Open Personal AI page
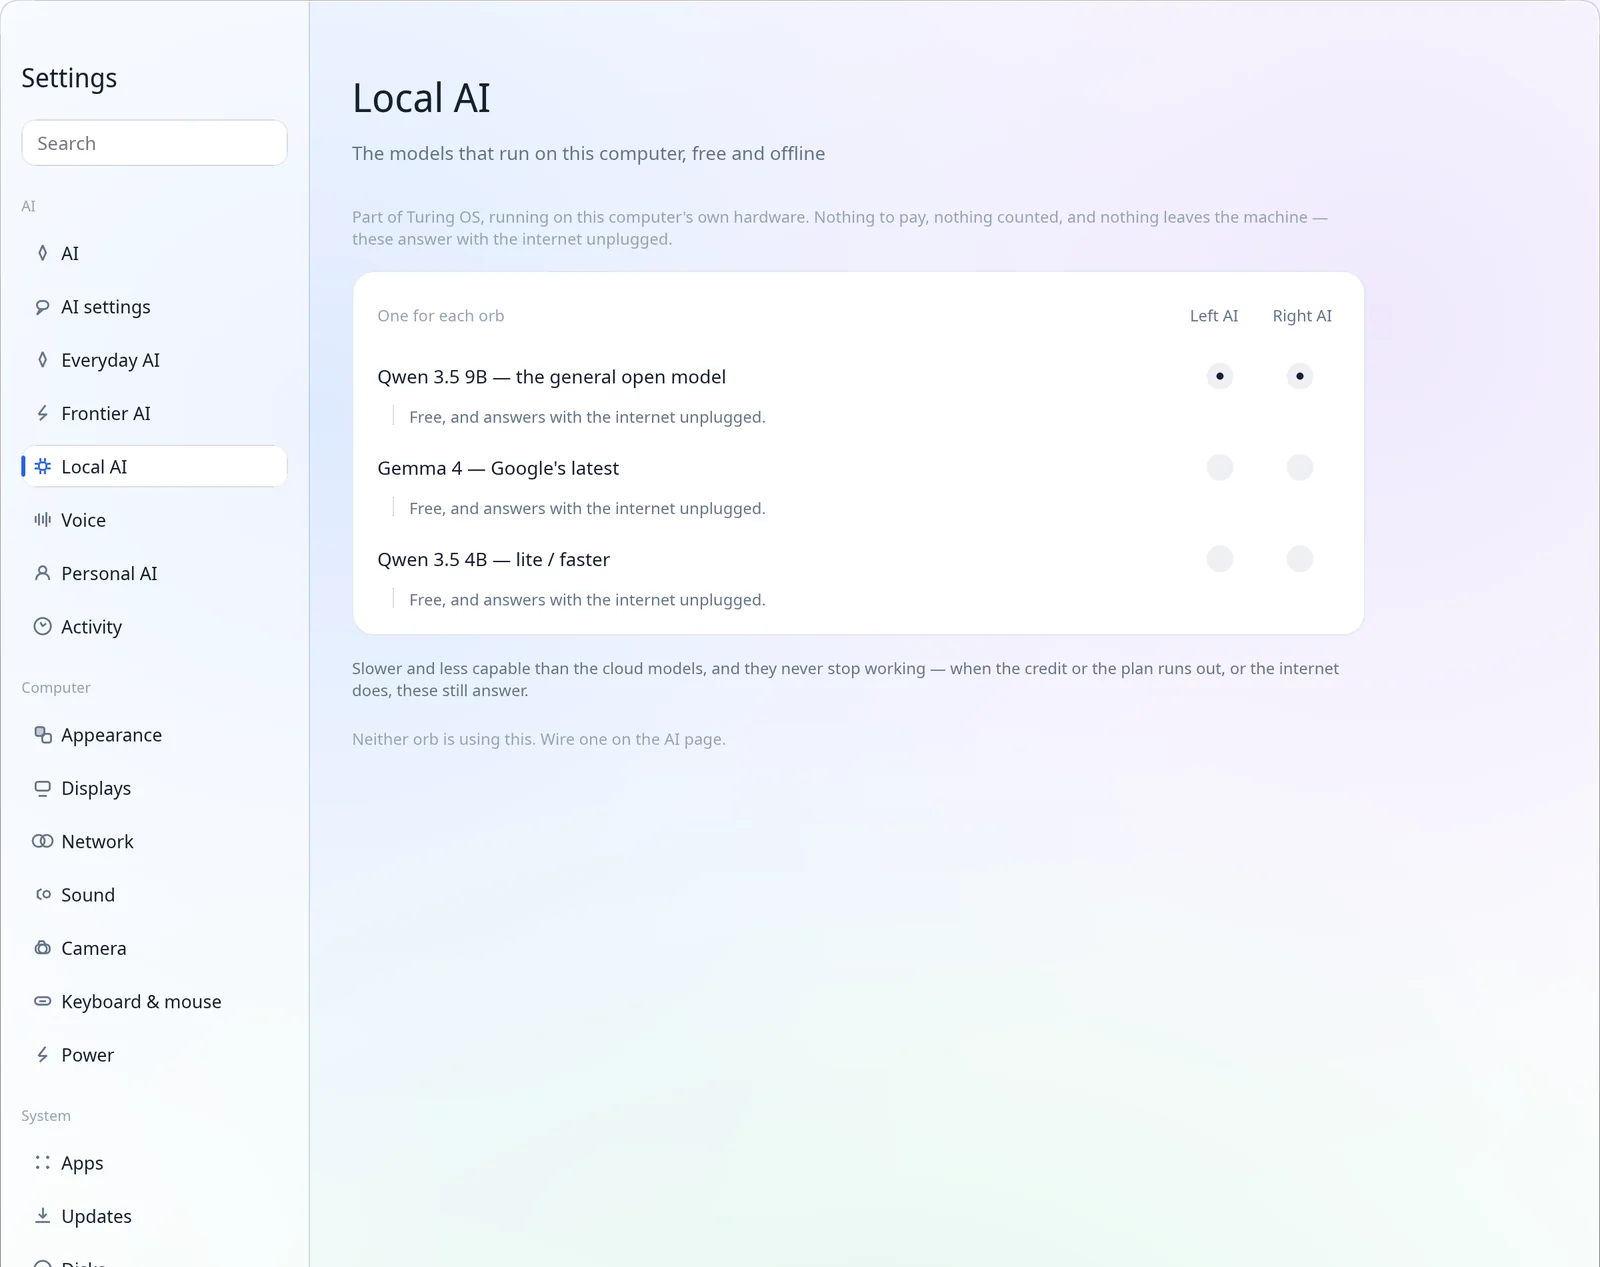This screenshot has height=1267, width=1600. tap(154, 573)
